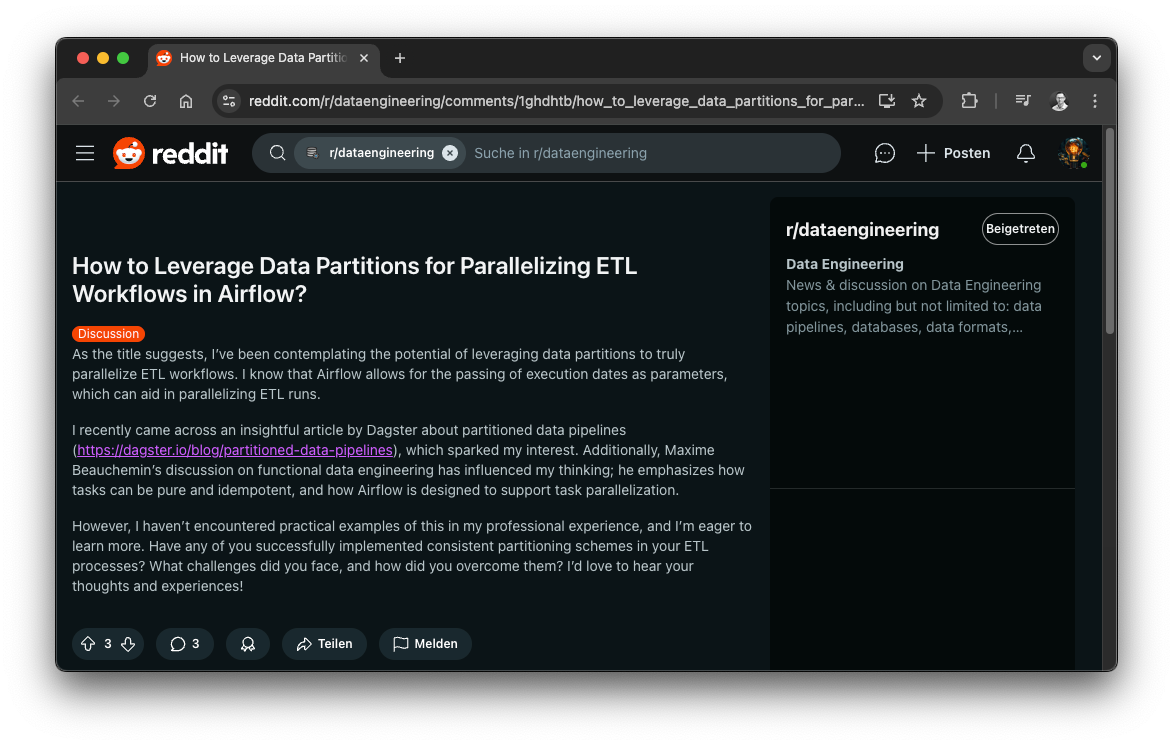This screenshot has height=745, width=1173.
Task: Bookmark the page with the star icon
Action: point(919,101)
